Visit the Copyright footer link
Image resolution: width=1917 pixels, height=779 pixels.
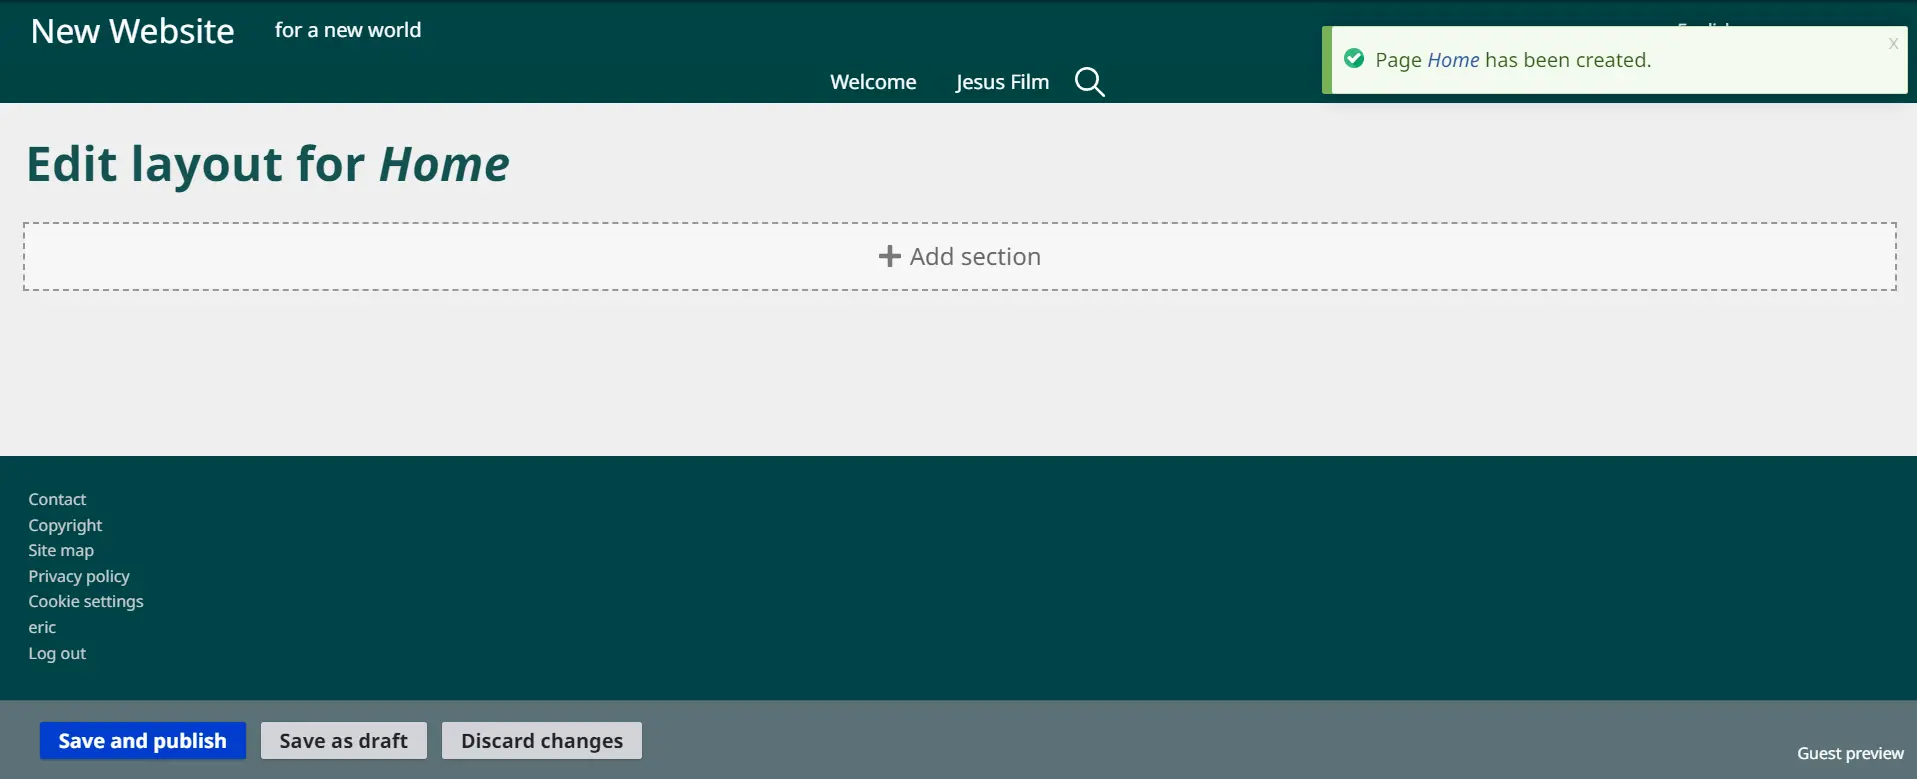pos(65,525)
